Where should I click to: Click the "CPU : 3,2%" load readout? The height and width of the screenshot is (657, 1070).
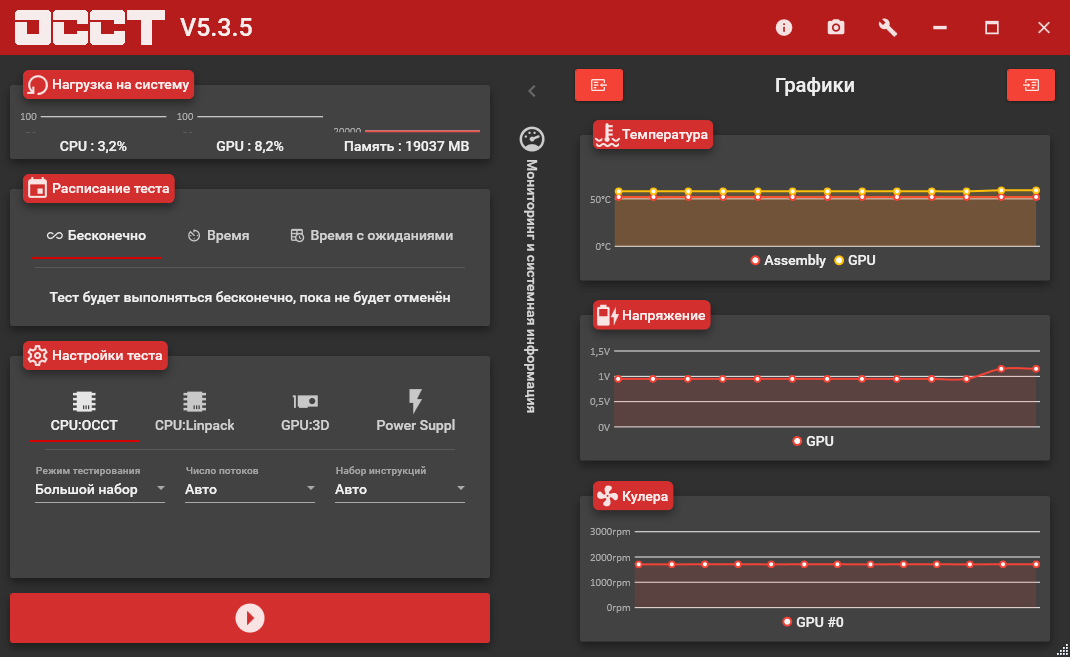pyautogui.click(x=93, y=146)
